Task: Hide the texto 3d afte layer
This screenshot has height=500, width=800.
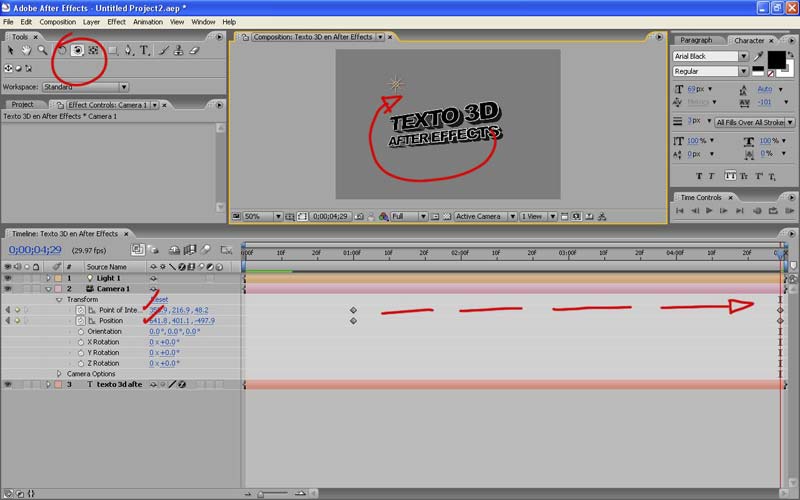Action: point(8,385)
